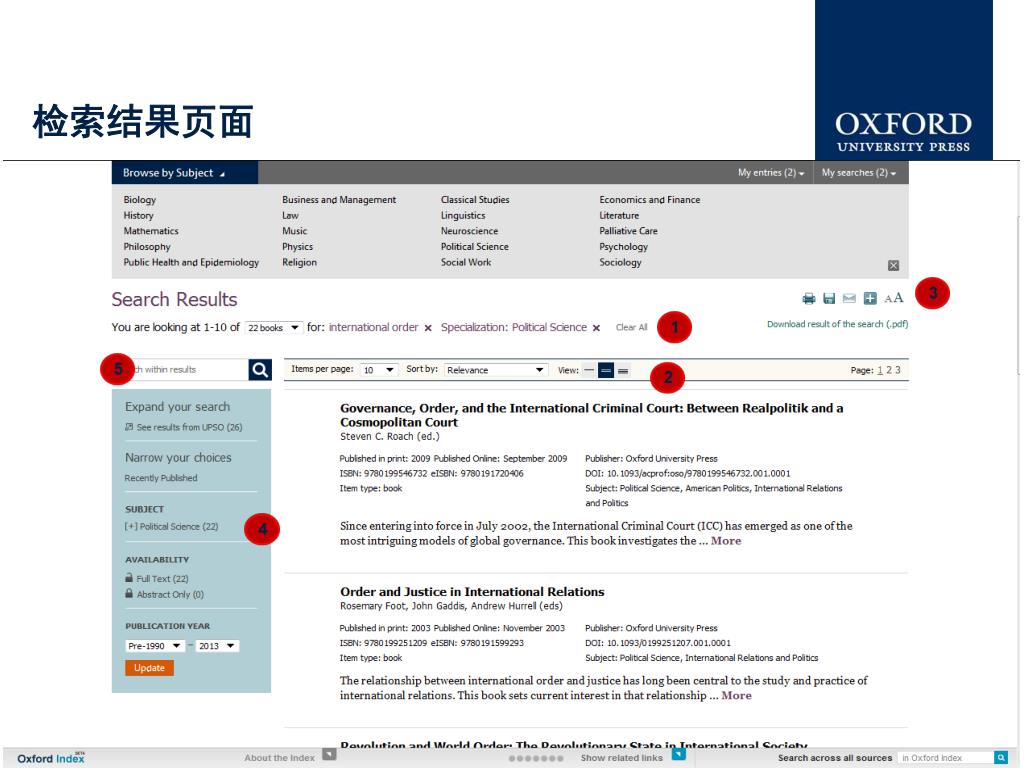The width and height of the screenshot is (1024, 768).
Task: Change text size with the AA icon
Action: tap(893, 298)
